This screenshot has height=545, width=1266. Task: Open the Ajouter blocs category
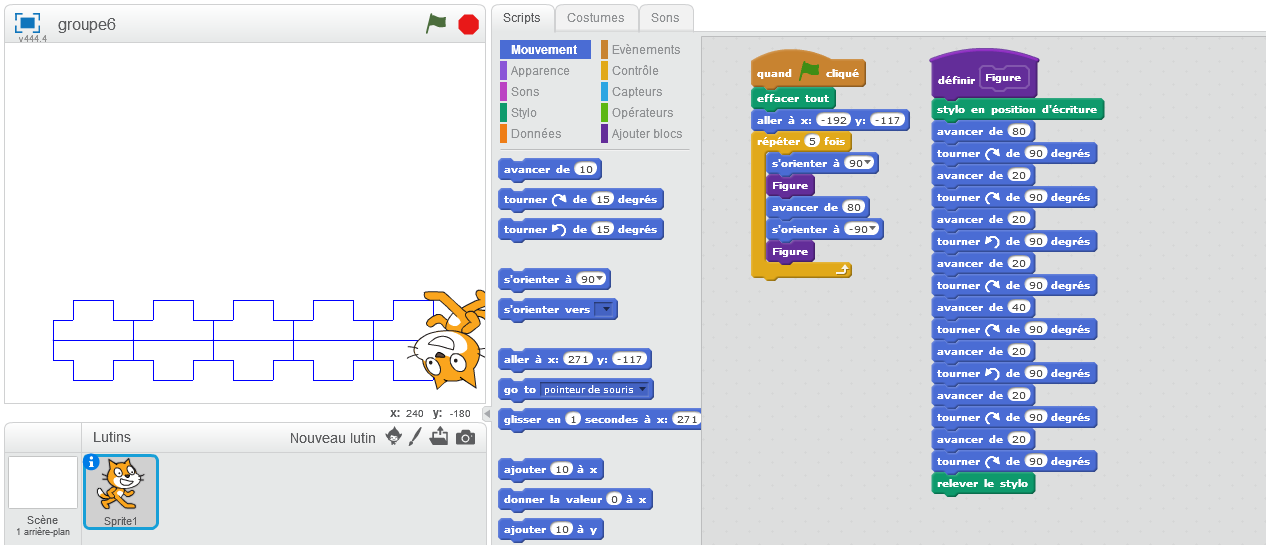(x=646, y=134)
